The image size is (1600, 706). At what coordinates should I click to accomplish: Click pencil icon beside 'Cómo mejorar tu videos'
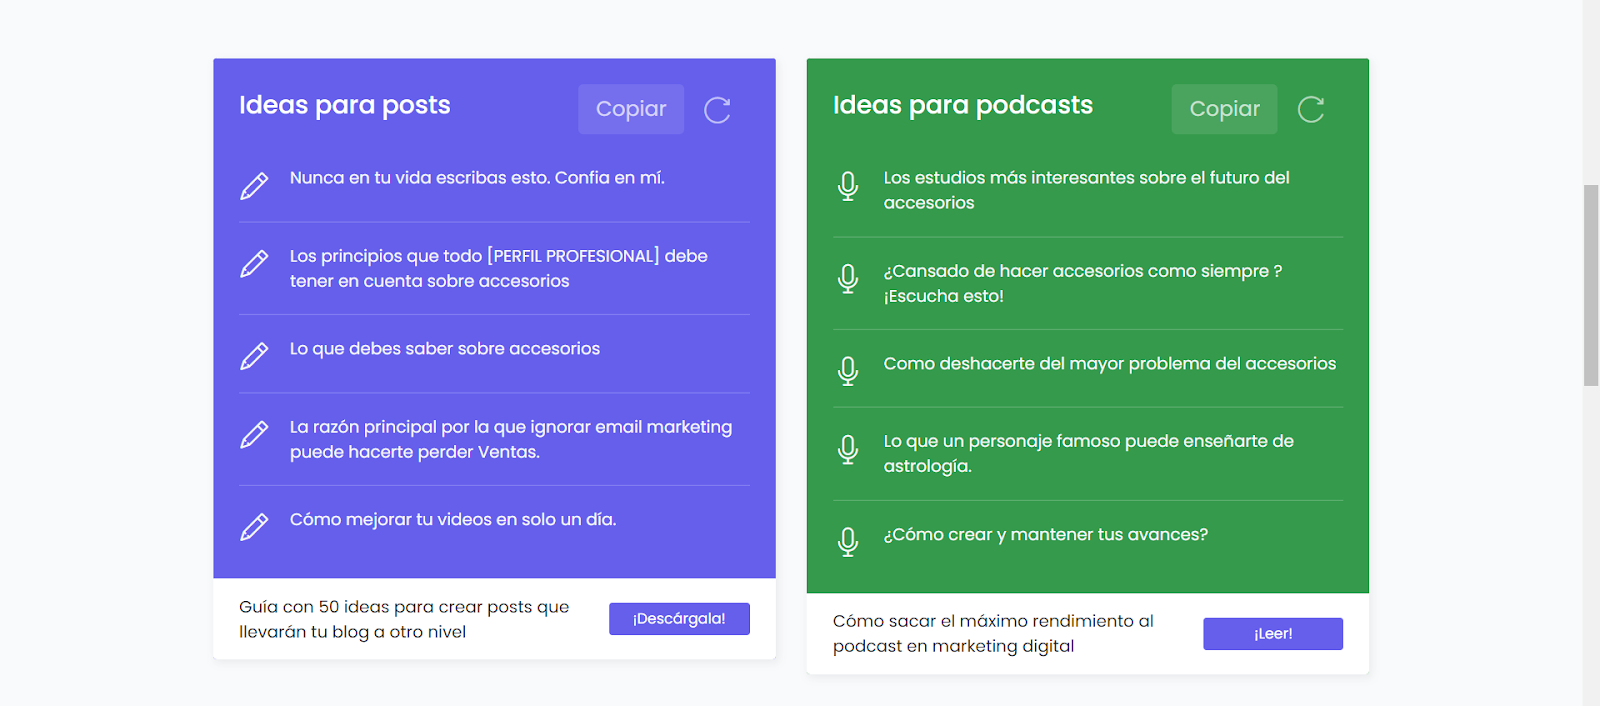pos(254,528)
